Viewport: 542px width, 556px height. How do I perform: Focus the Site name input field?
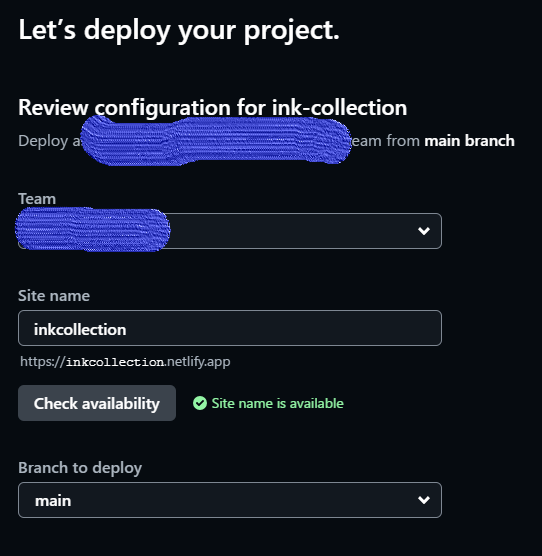coord(230,328)
